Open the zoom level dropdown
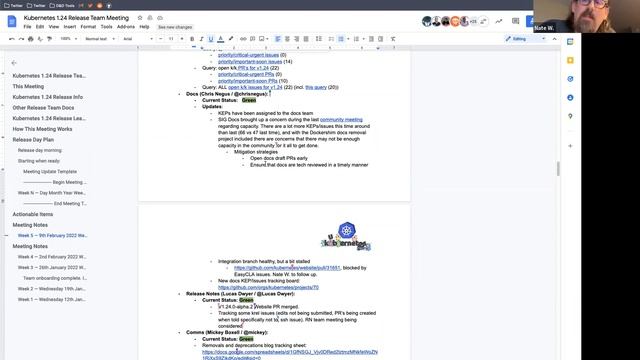 tap(68, 39)
